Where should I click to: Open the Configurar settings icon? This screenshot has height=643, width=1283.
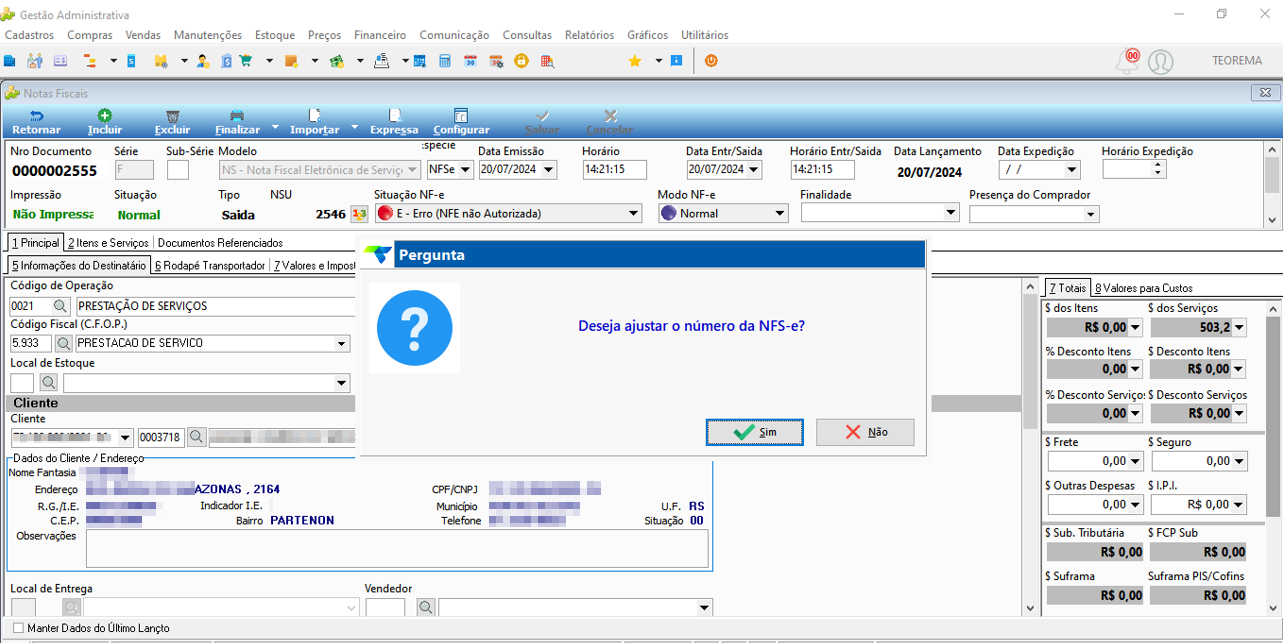click(461, 116)
